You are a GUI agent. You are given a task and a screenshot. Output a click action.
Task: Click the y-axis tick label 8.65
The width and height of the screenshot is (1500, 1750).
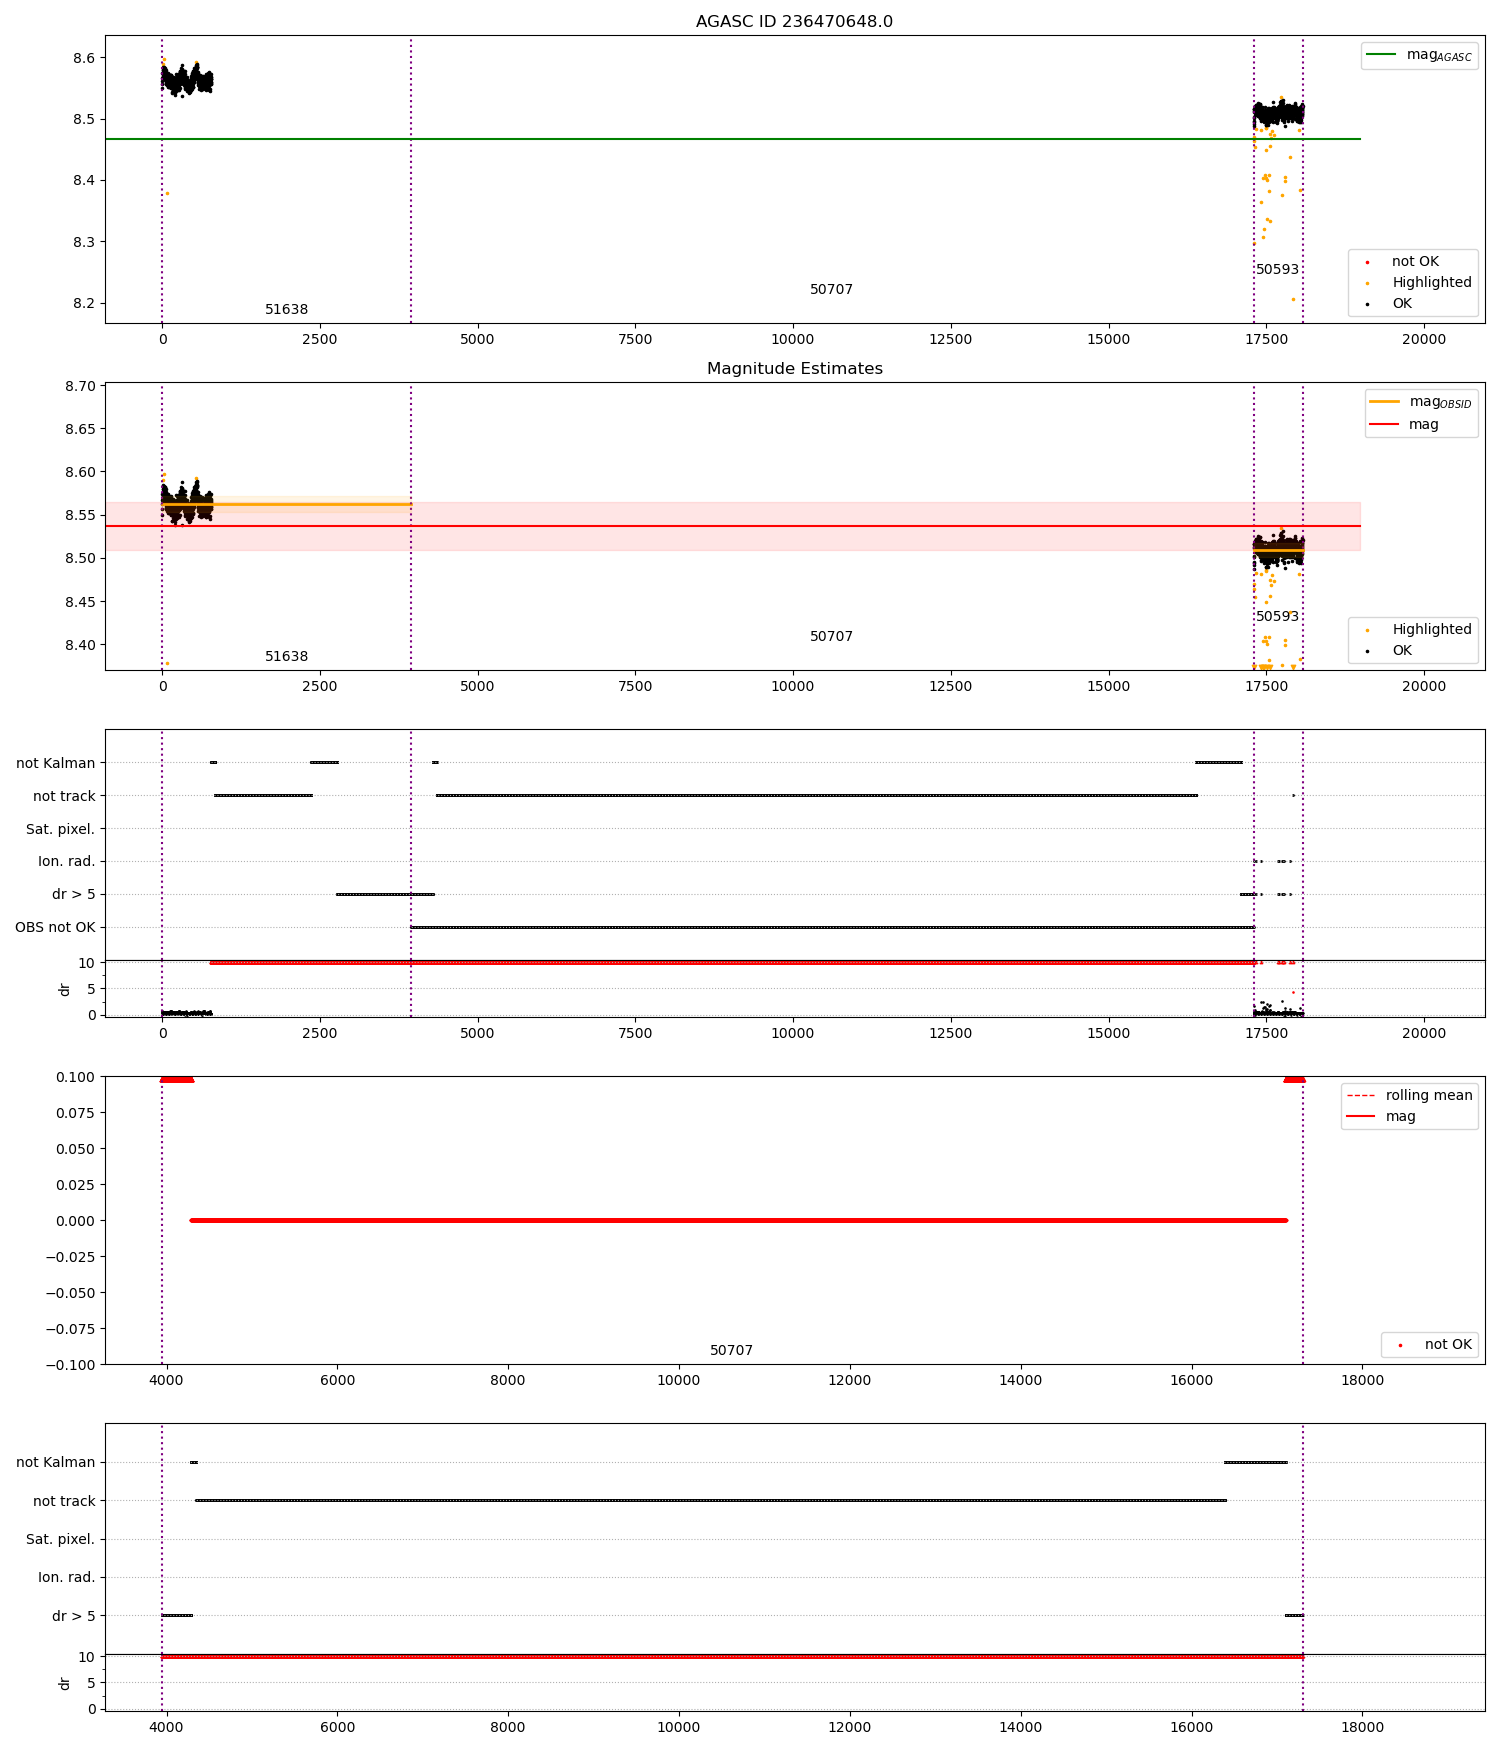(81, 429)
